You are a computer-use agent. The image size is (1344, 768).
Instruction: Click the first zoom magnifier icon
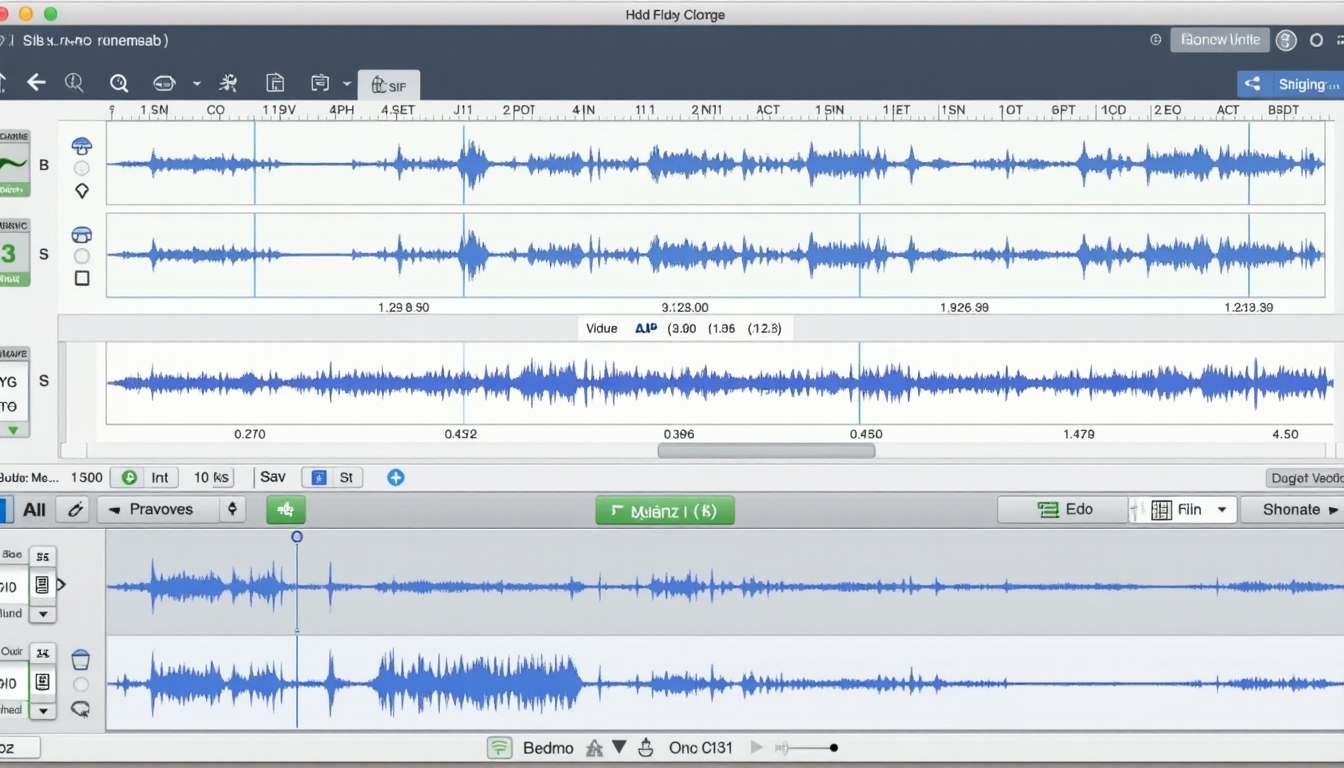tap(74, 83)
